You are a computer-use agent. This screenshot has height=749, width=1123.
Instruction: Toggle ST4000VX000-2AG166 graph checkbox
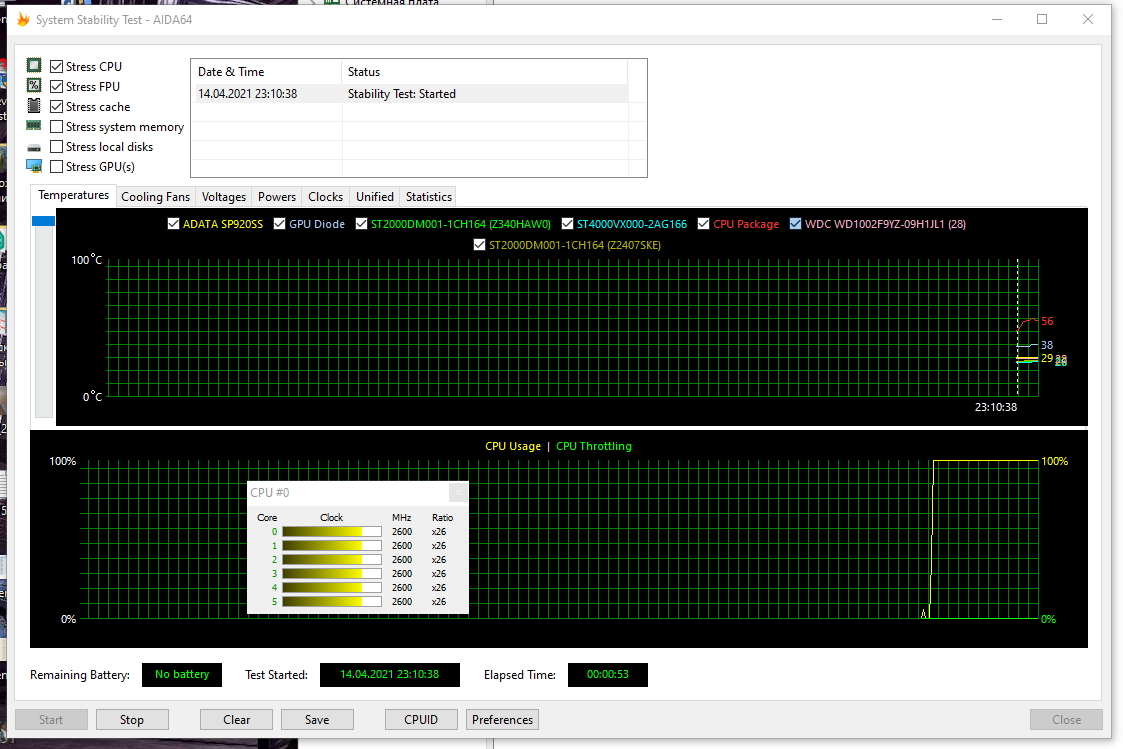(x=567, y=224)
